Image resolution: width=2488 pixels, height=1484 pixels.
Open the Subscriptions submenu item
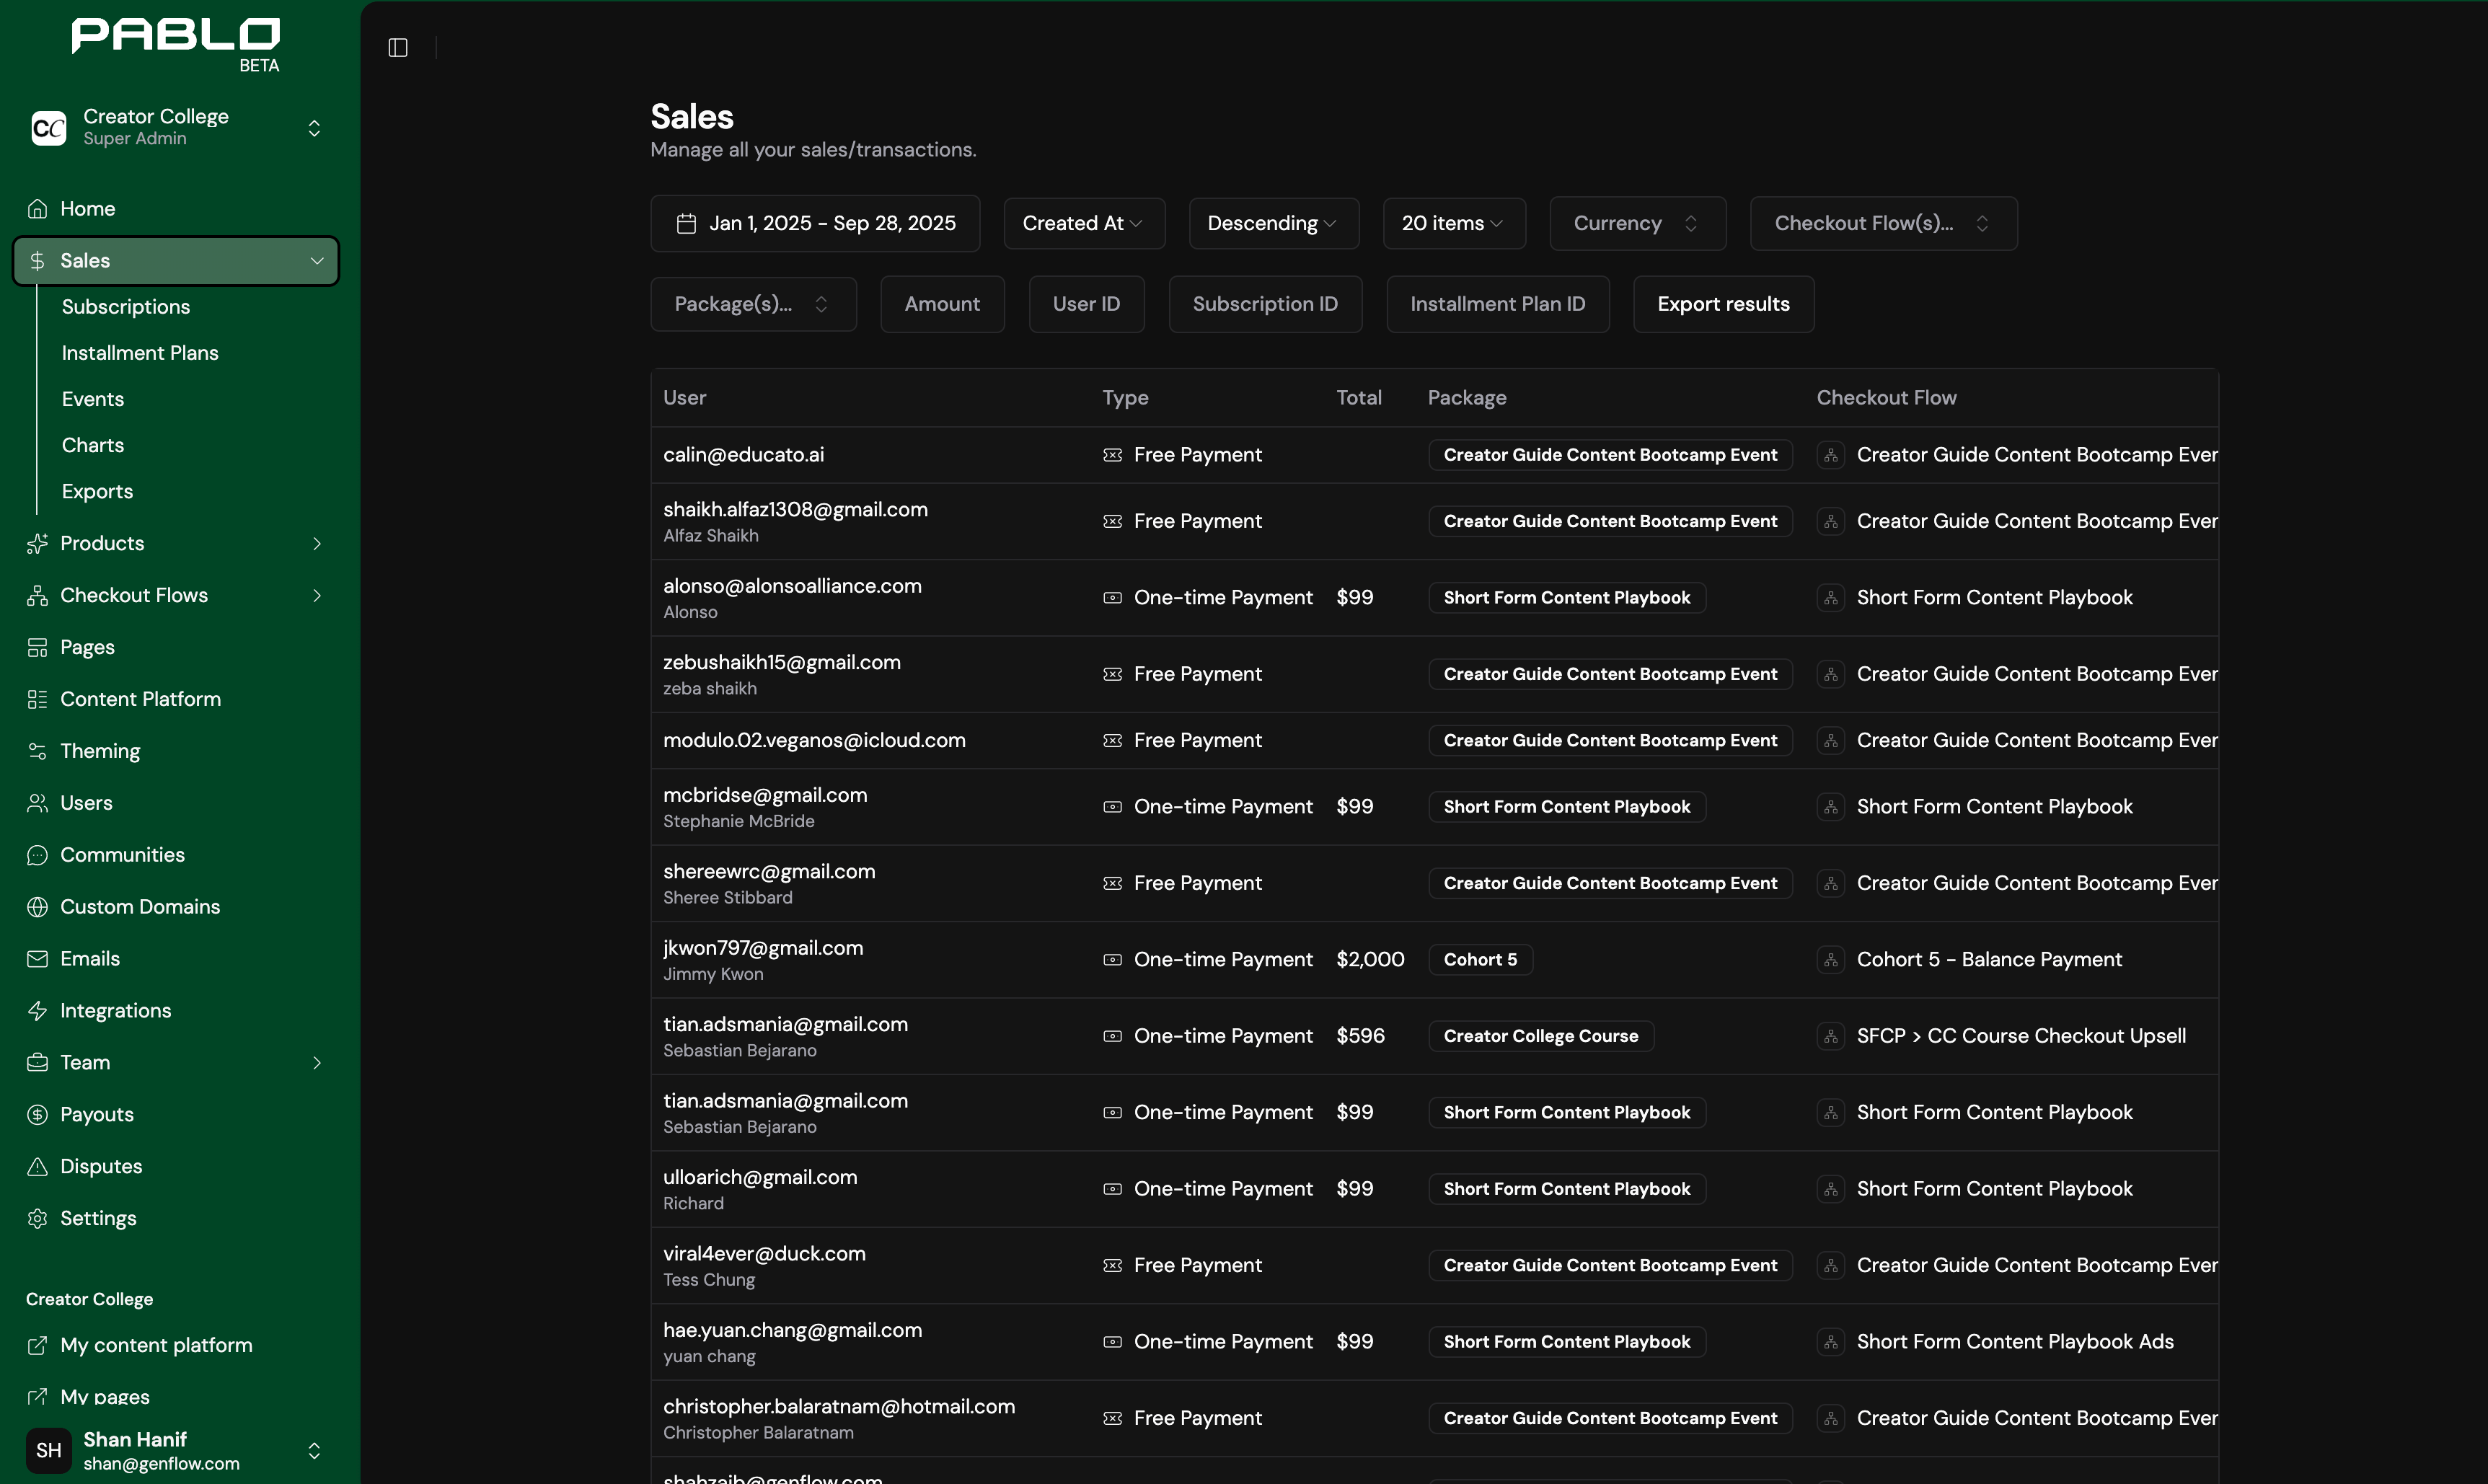pyautogui.click(x=126, y=307)
